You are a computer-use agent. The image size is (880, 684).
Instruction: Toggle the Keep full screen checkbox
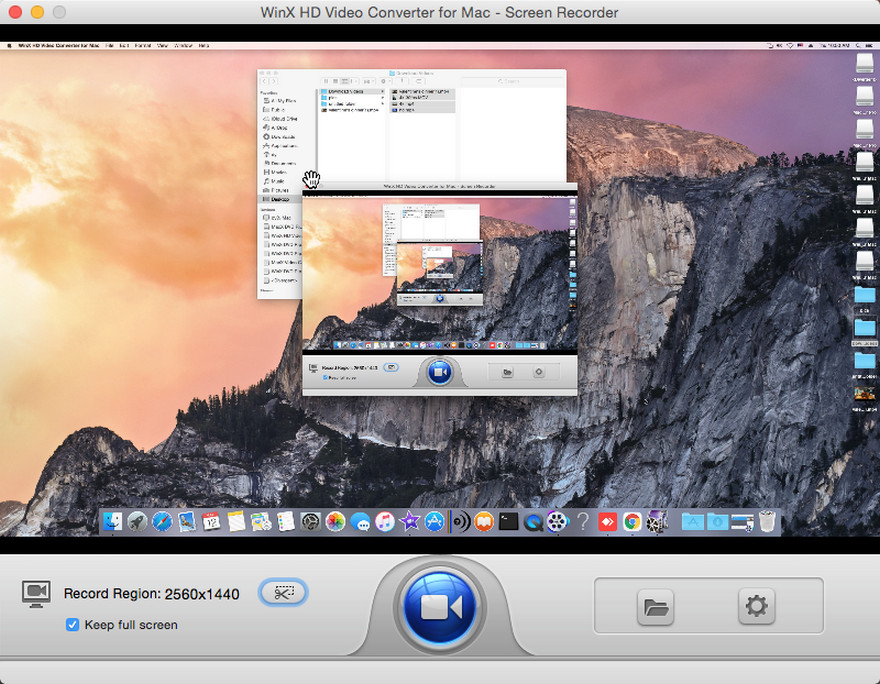(x=72, y=625)
